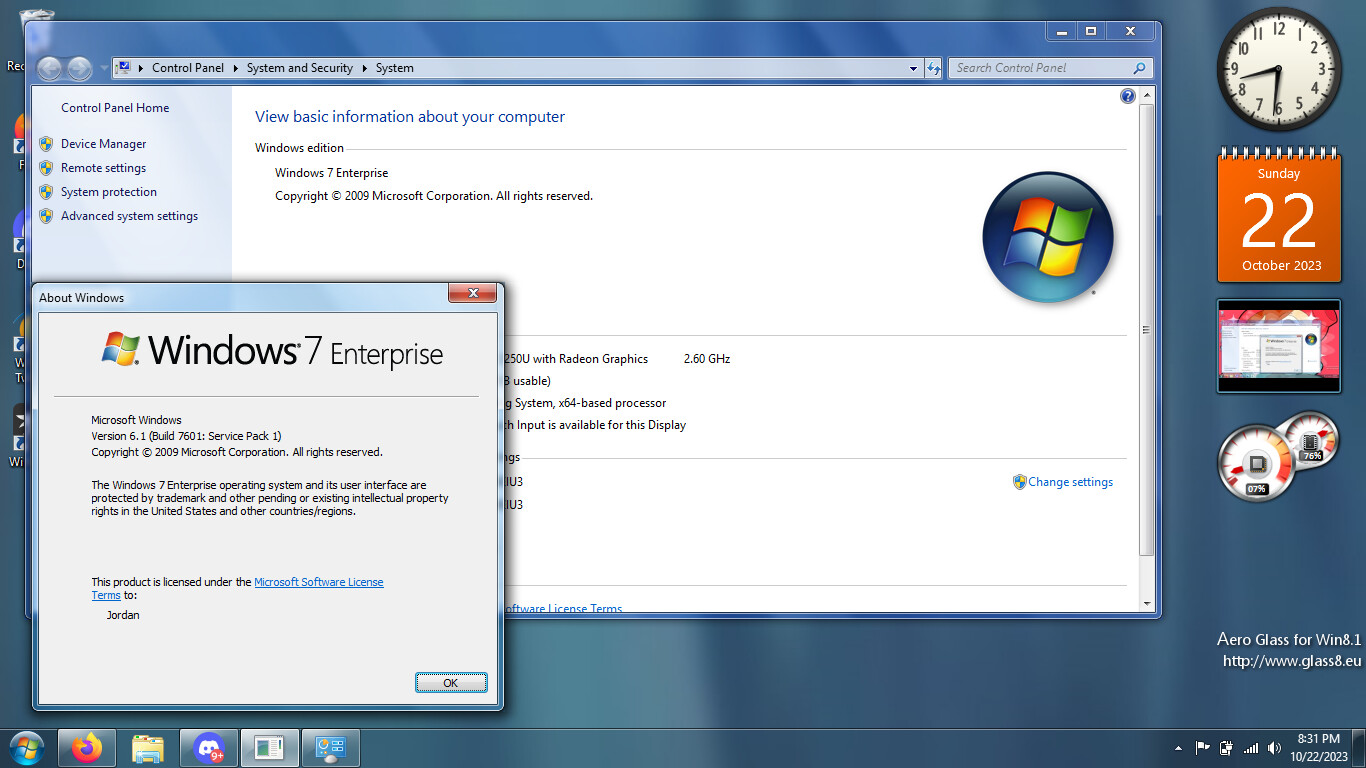Open Discord from the taskbar
This screenshot has height=768, width=1366.
point(209,748)
